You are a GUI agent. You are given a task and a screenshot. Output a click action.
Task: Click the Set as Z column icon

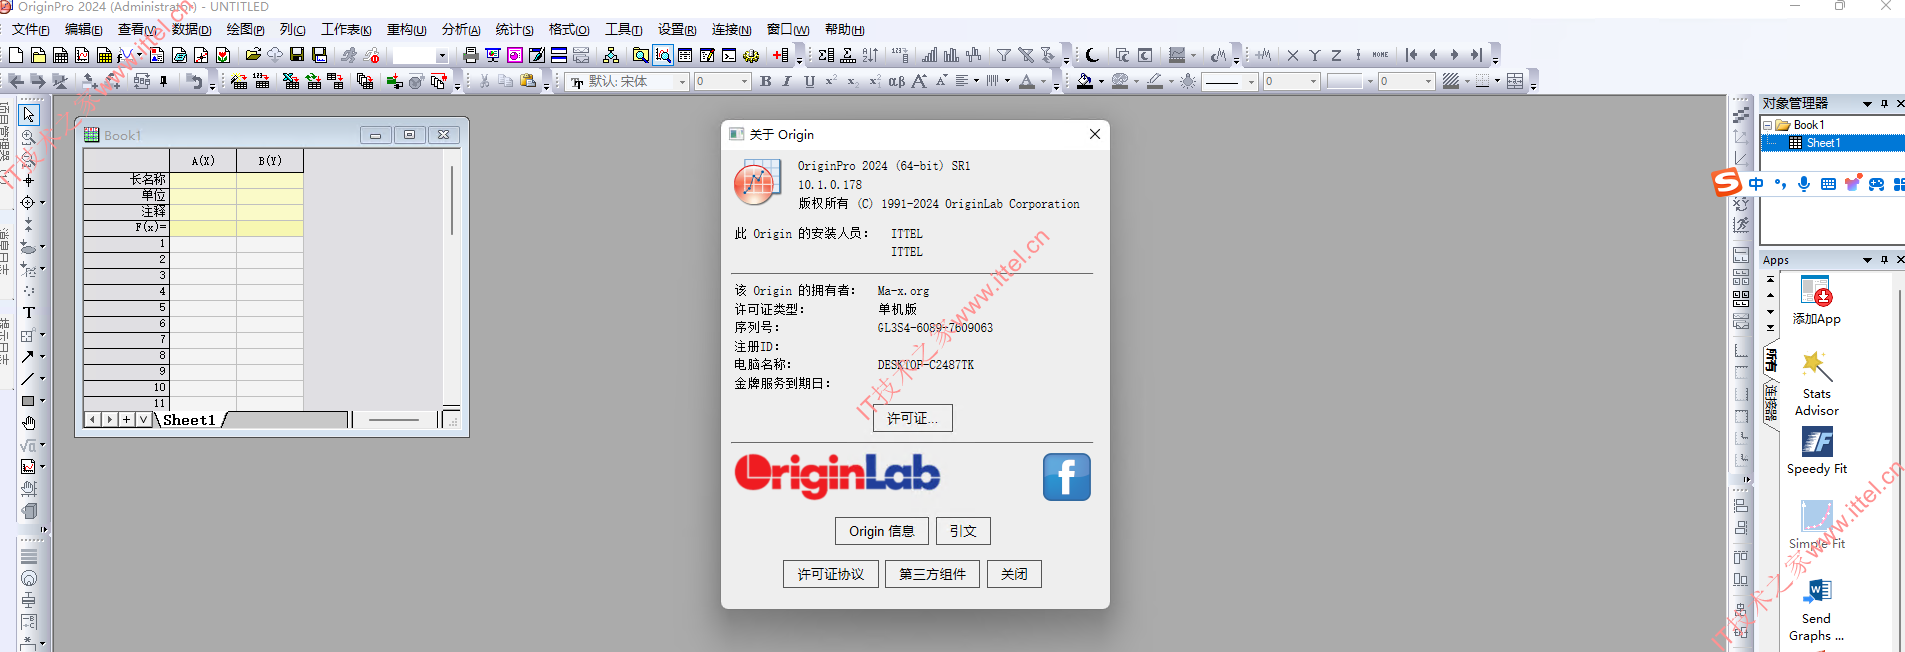pos(1336,55)
